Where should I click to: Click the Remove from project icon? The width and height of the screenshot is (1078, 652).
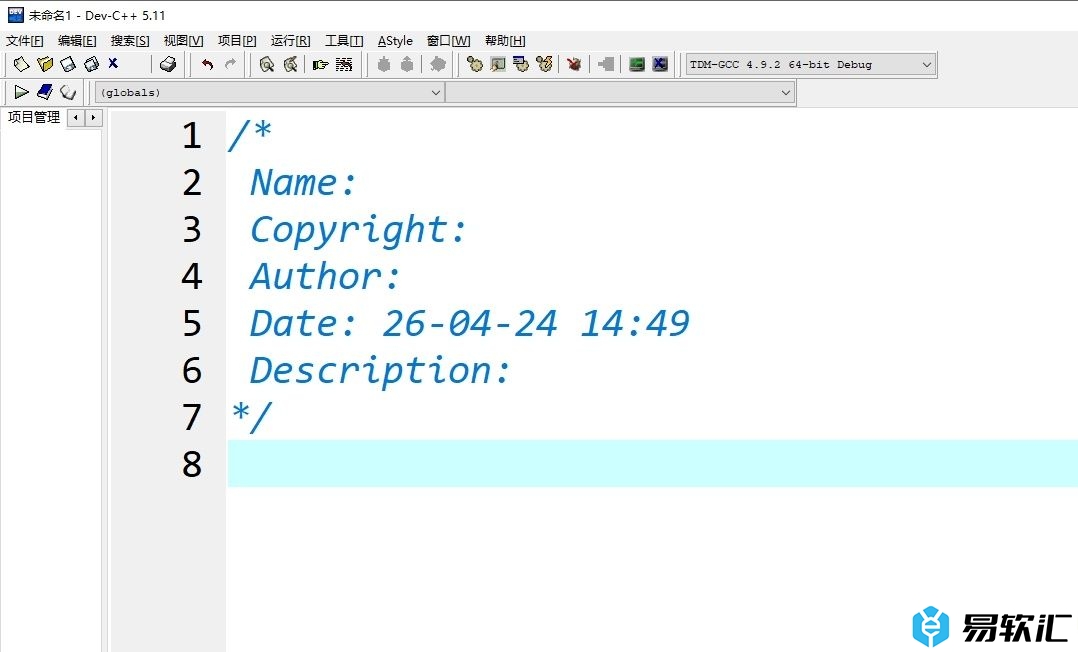(407, 64)
